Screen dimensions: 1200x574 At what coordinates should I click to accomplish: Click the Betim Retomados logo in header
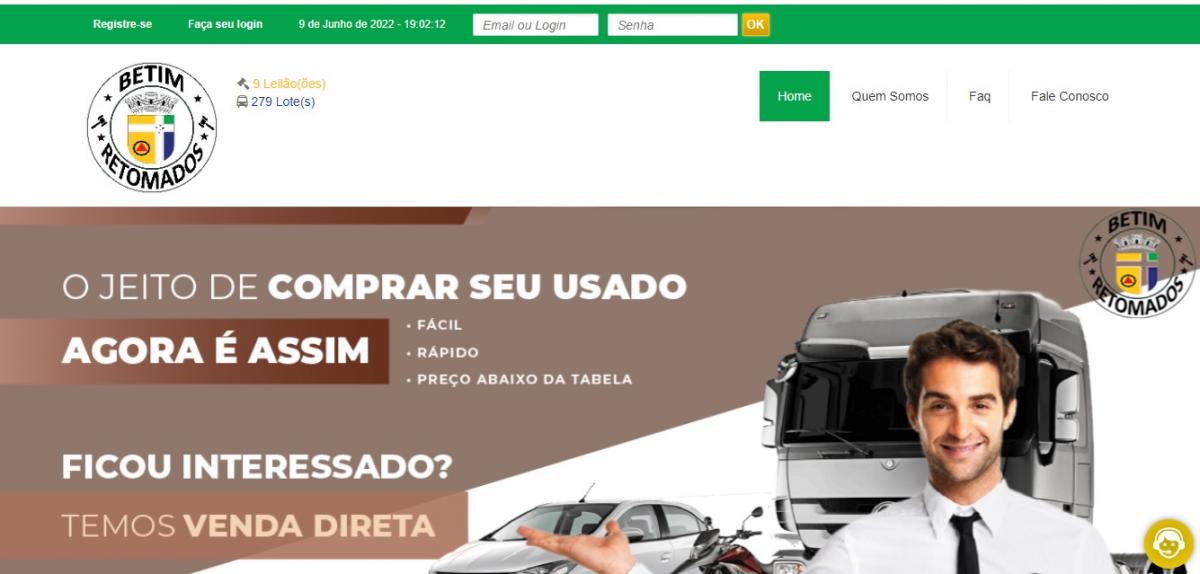tap(152, 126)
